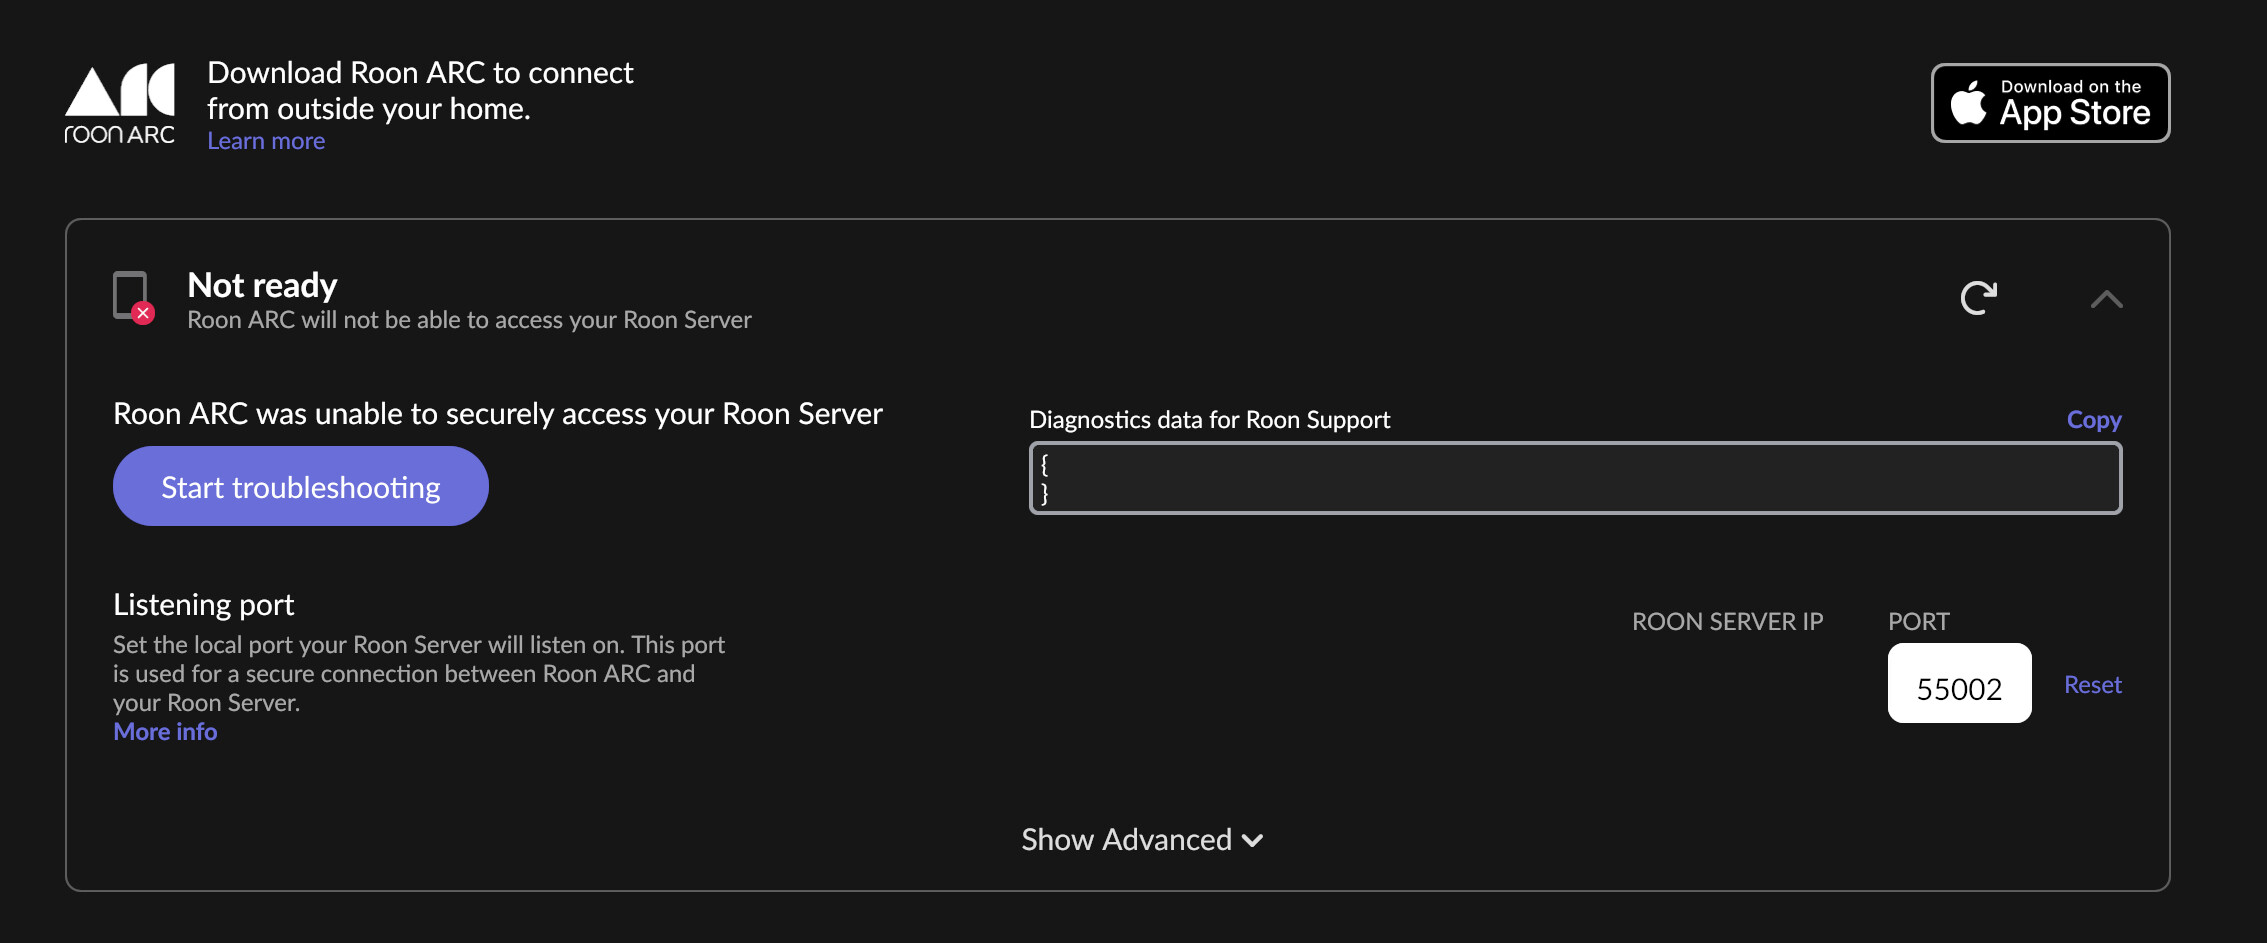Viewport: 2267px width, 943px height.
Task: Click the Not ready device status icon
Action: pyautogui.click(x=133, y=297)
